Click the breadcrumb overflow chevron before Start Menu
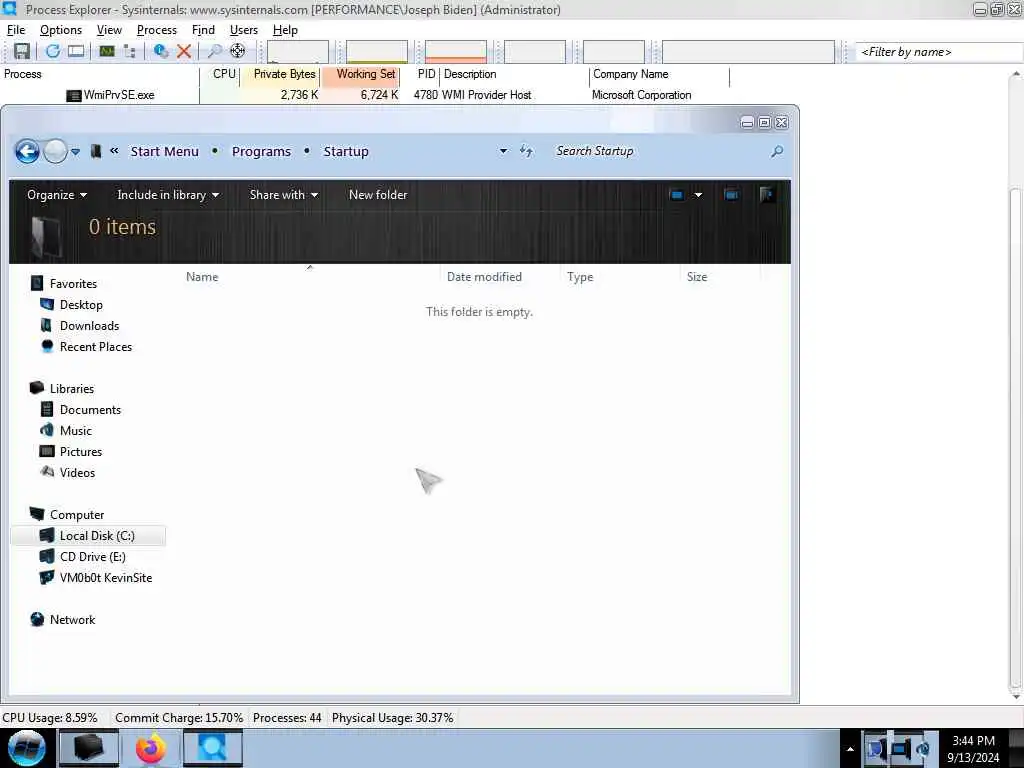This screenshot has width=1024, height=768. pos(114,151)
